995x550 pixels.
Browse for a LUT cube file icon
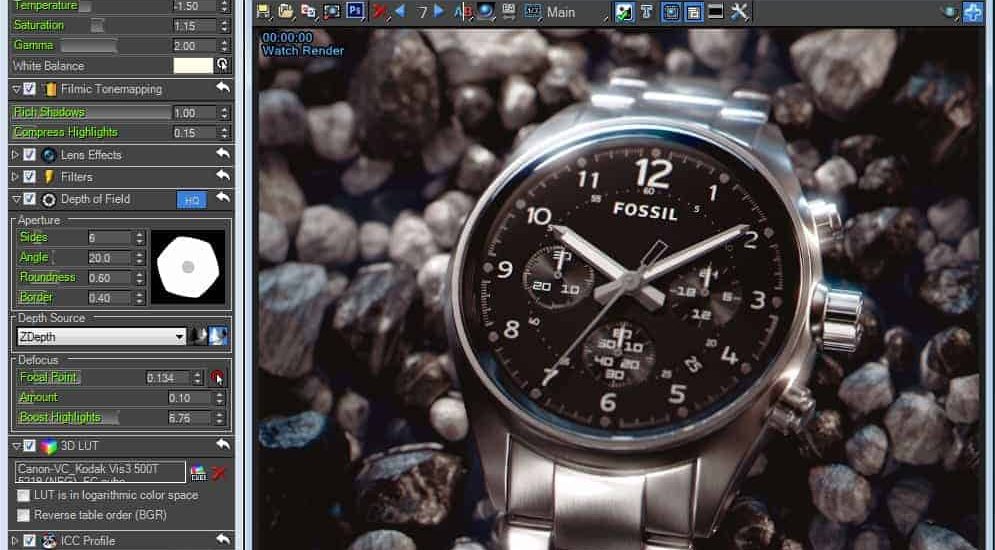[x=198, y=472]
